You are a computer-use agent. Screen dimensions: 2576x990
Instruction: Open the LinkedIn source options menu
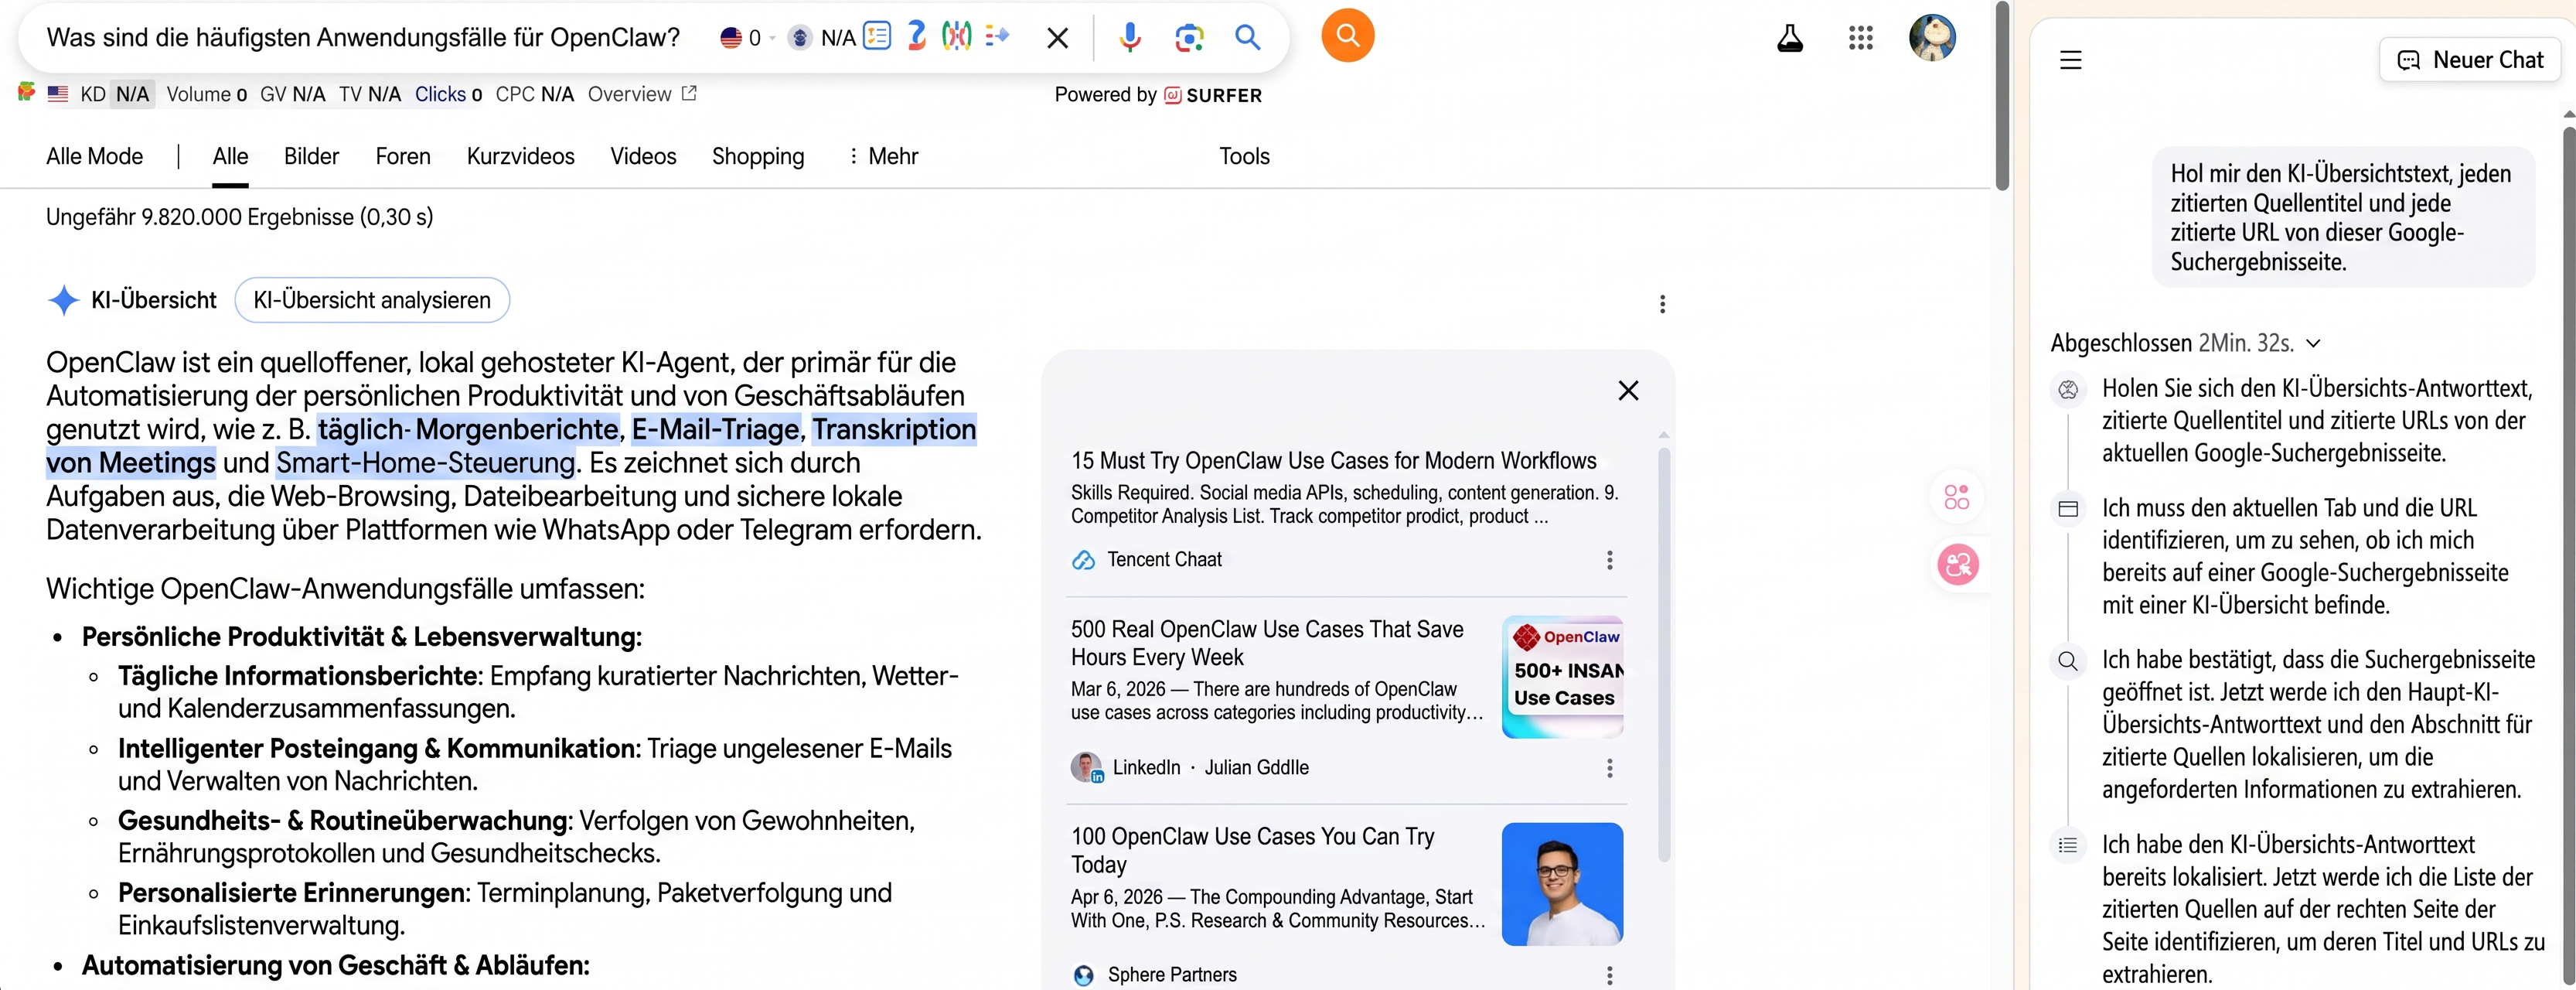pos(1609,768)
